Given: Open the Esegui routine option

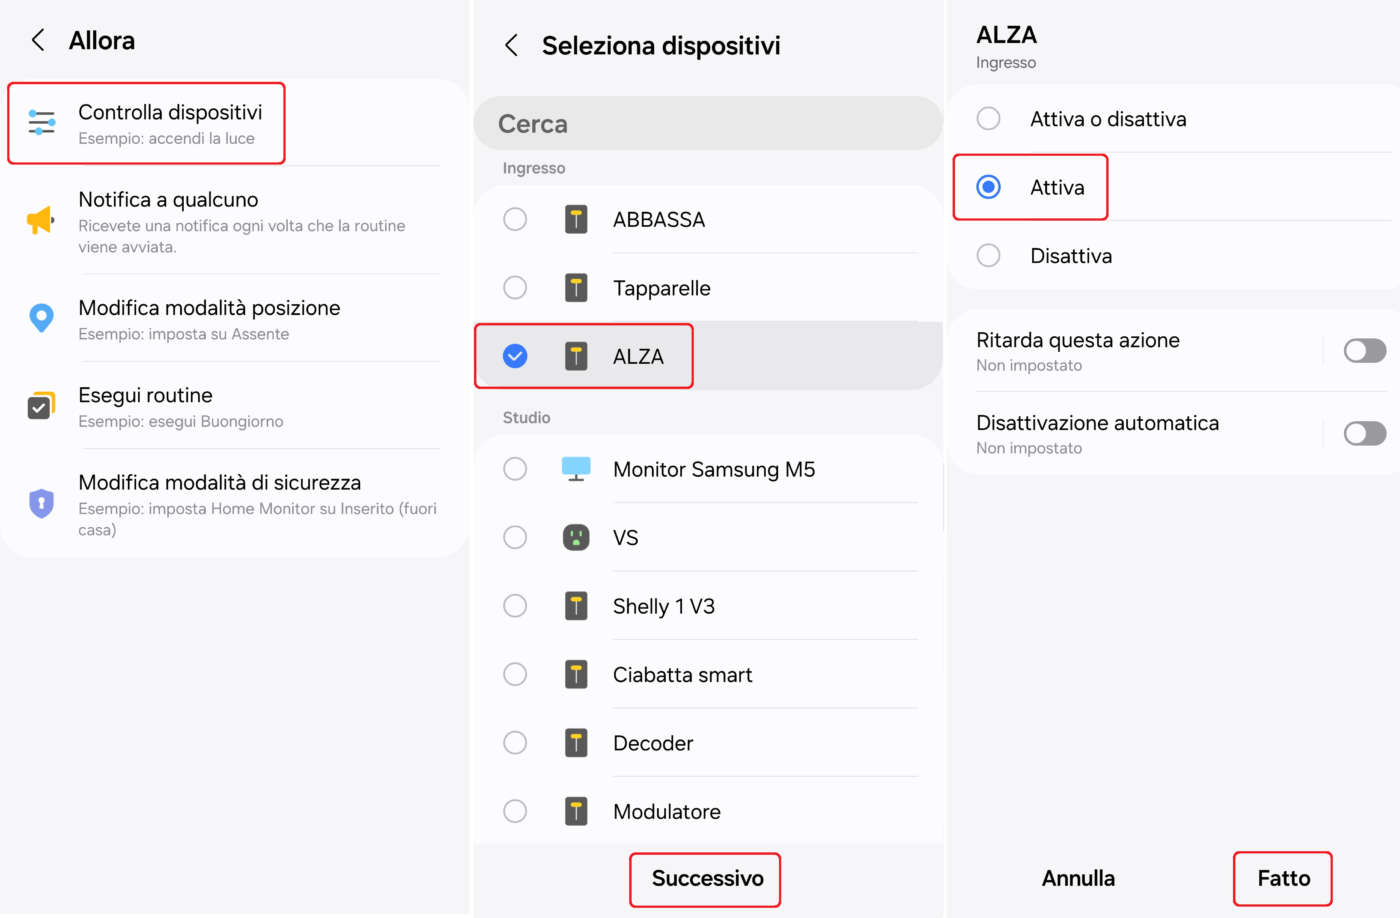Looking at the screenshot, I should (146, 406).
